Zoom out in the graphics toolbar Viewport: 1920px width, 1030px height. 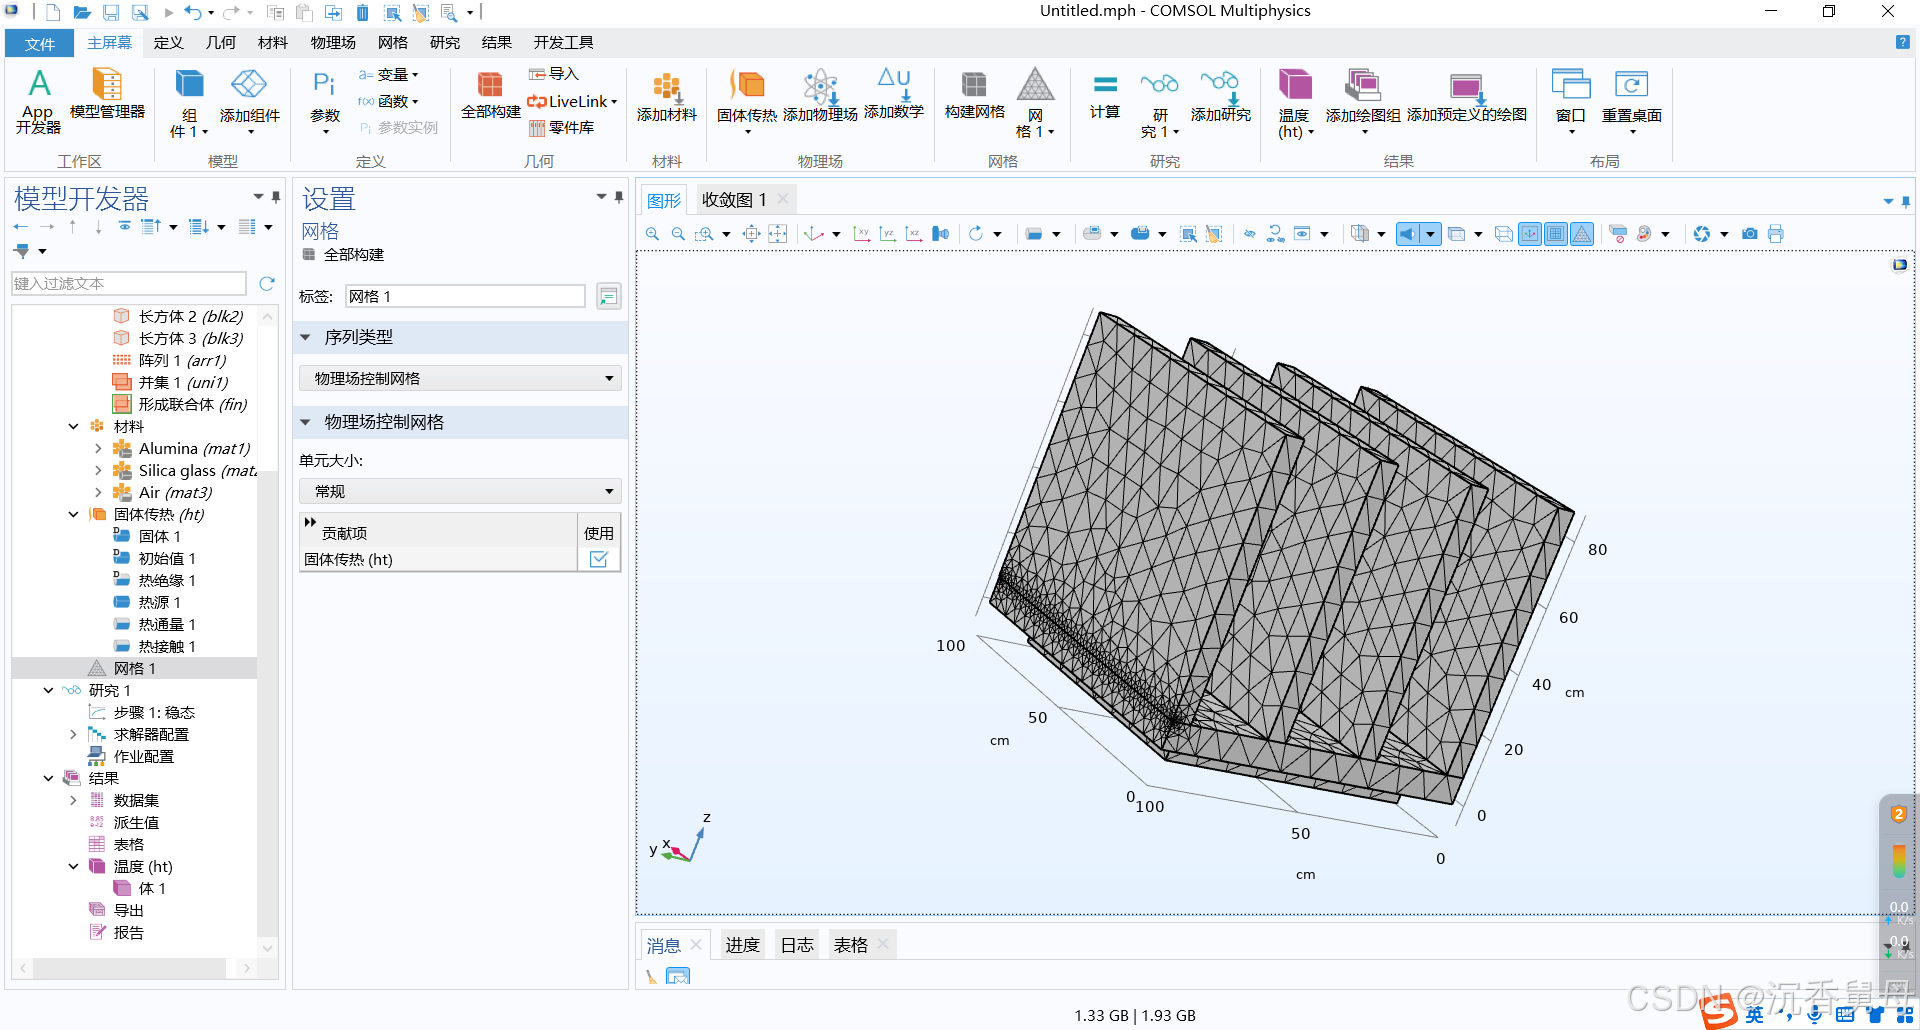[x=678, y=234]
